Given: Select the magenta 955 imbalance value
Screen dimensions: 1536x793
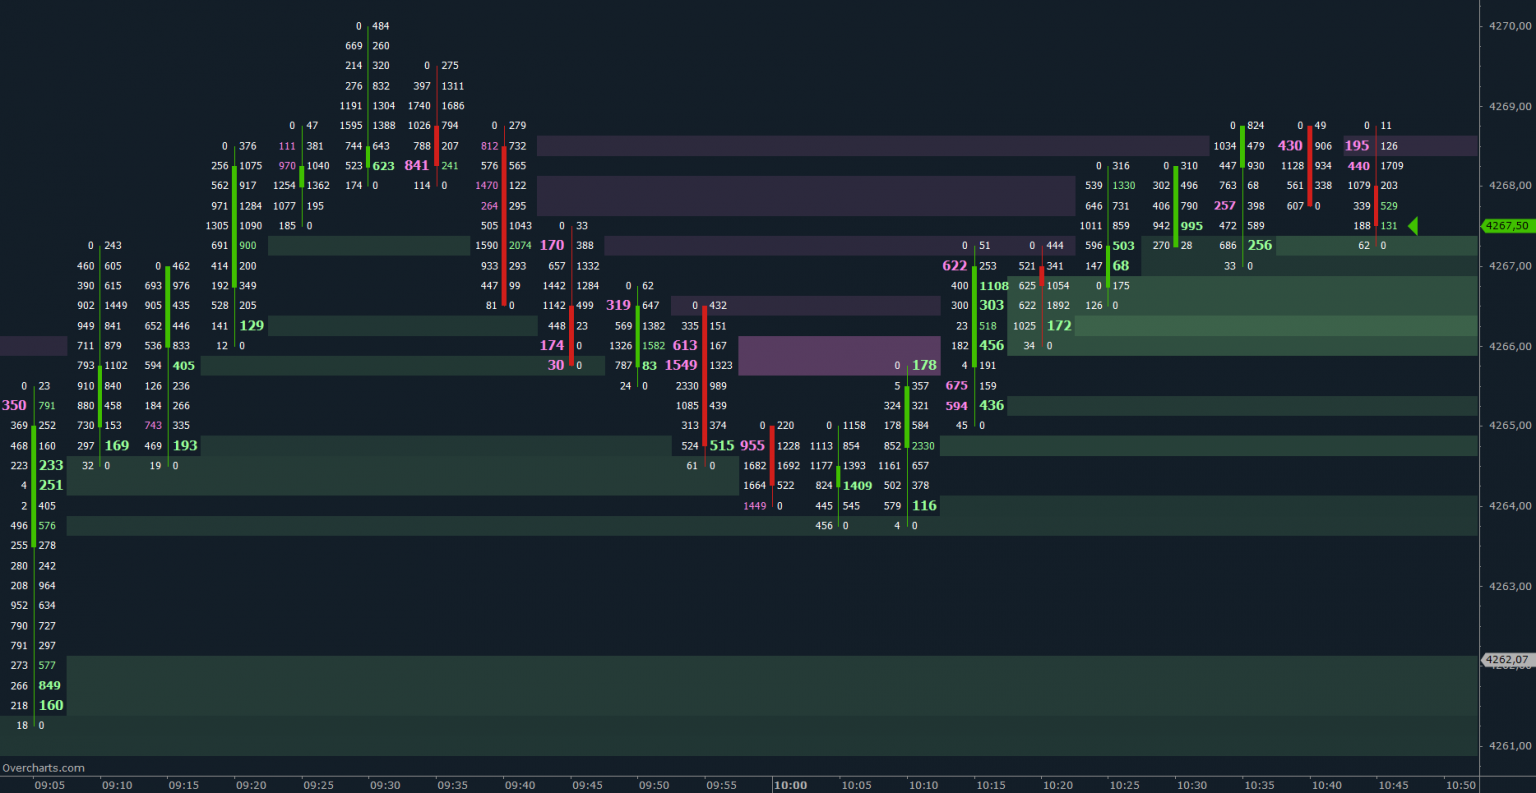Looking at the screenshot, I should pyautogui.click(x=753, y=445).
